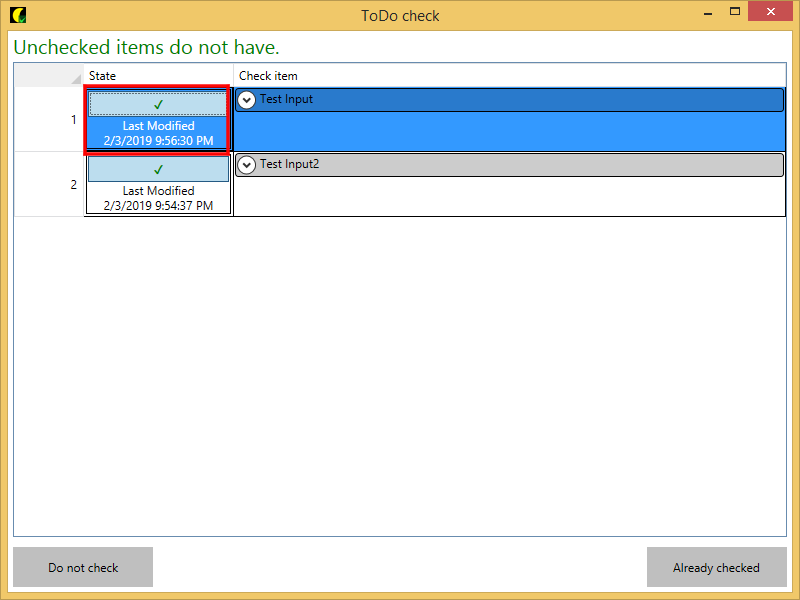Select the Test Input item bar
The height and width of the screenshot is (600, 800).
(520, 100)
